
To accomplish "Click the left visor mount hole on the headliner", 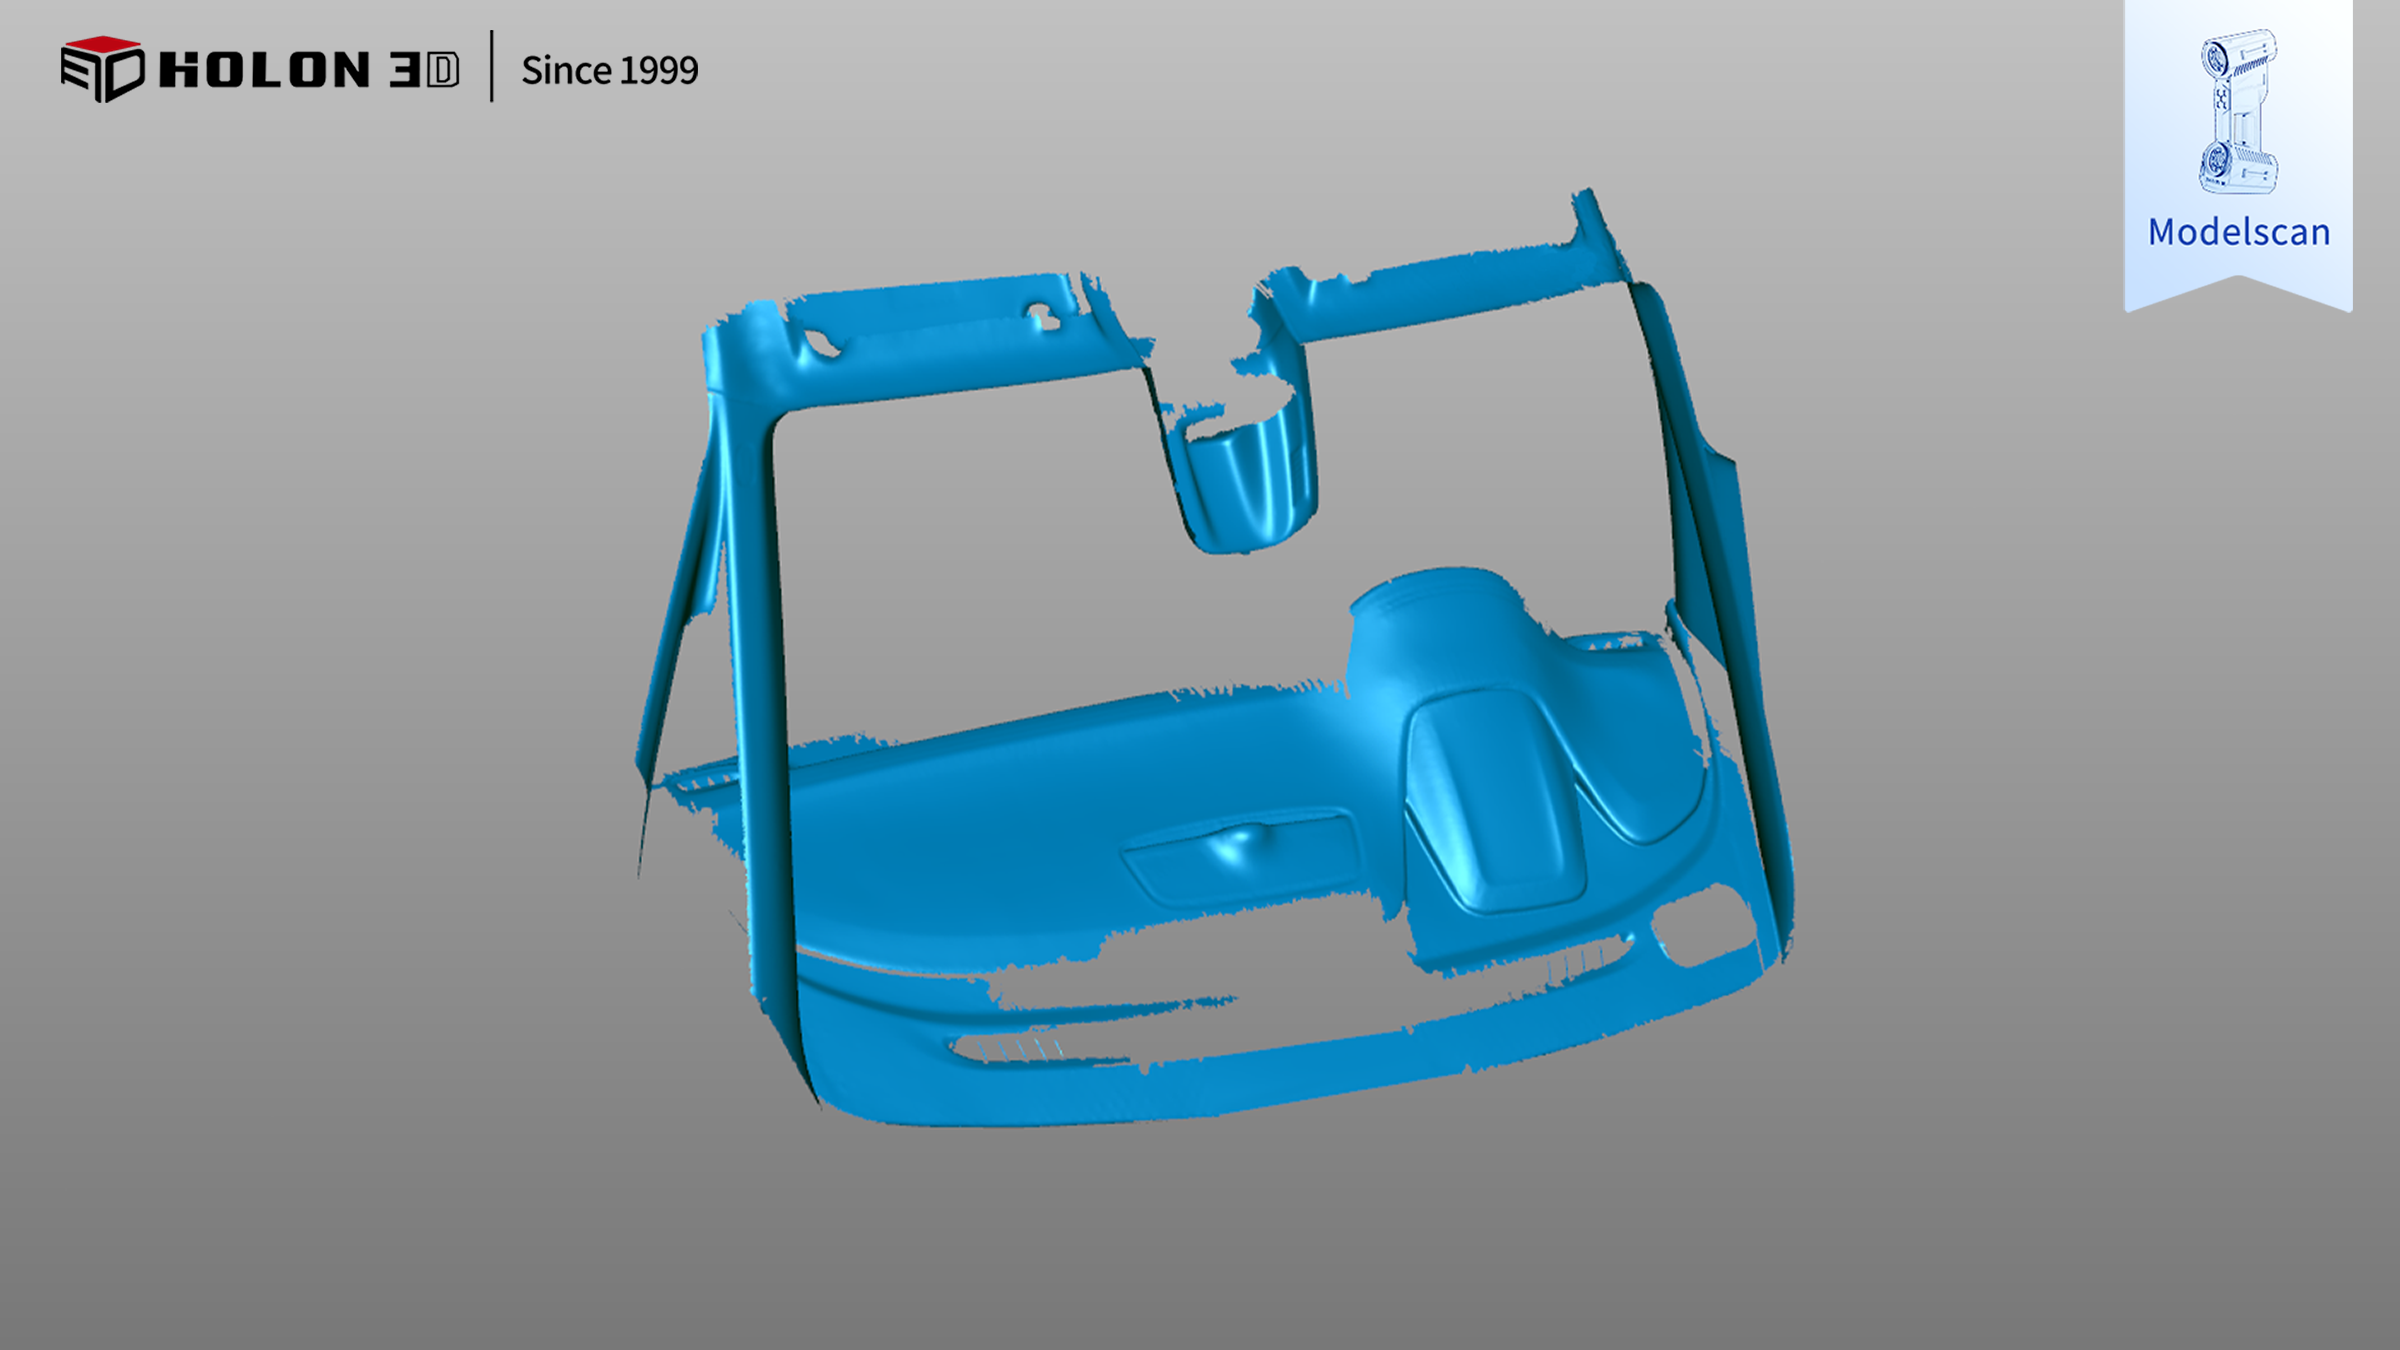I will pos(822,343).
